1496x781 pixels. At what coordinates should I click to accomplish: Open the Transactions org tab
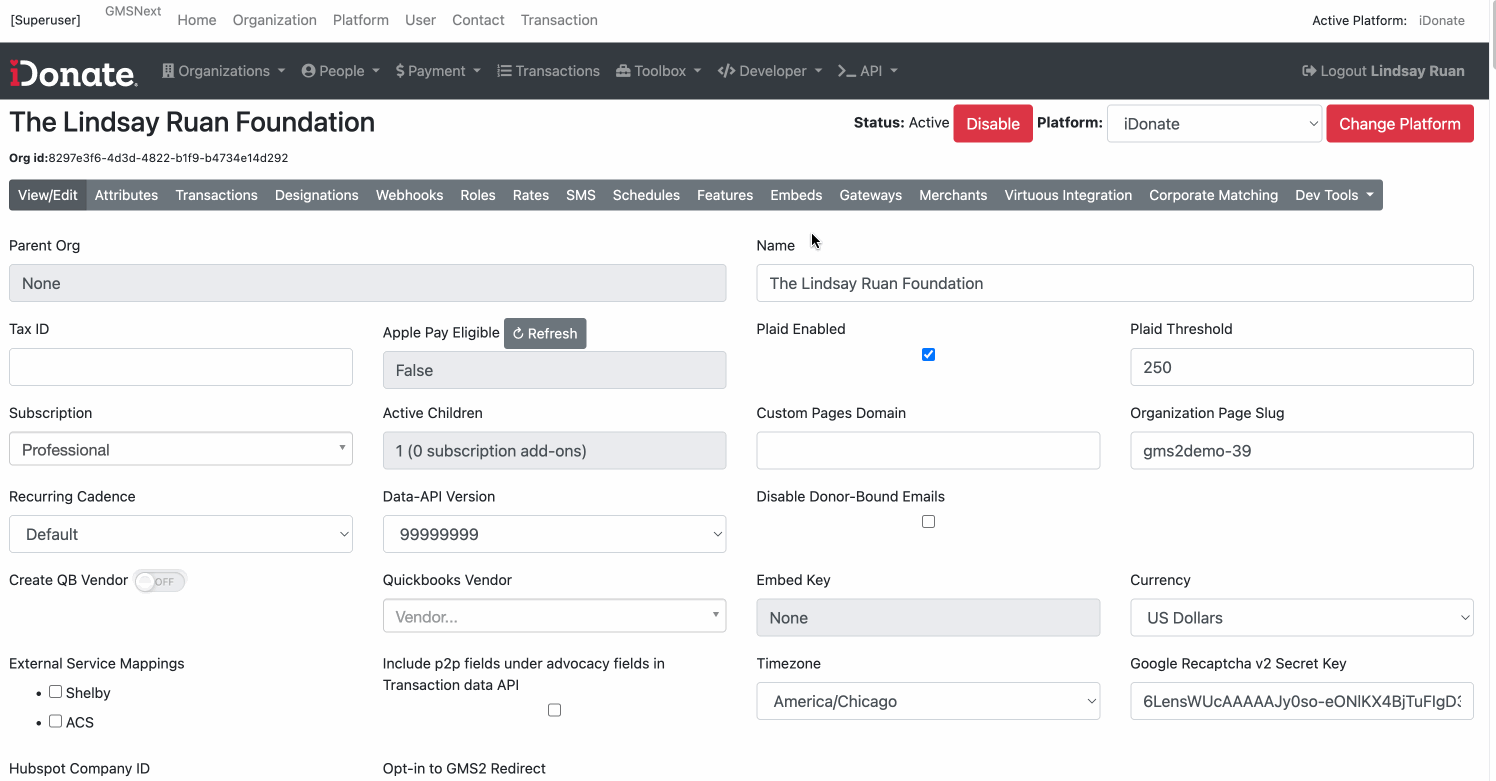pos(217,195)
